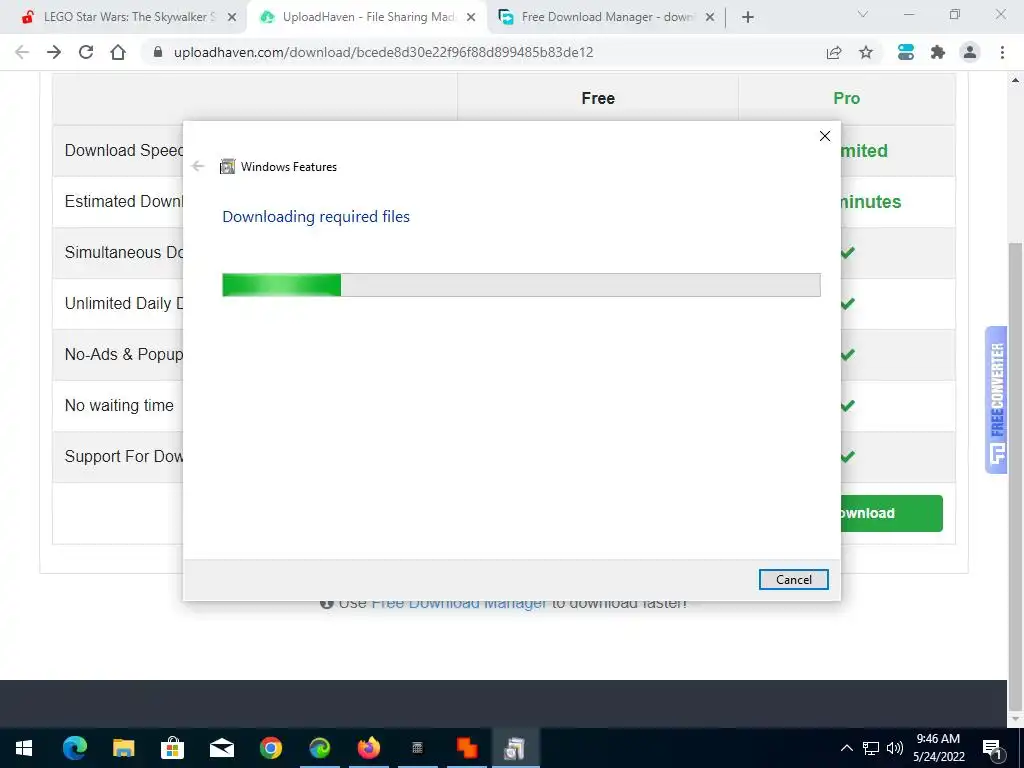Close the Windows Features dialog
1024x768 pixels.
825,136
